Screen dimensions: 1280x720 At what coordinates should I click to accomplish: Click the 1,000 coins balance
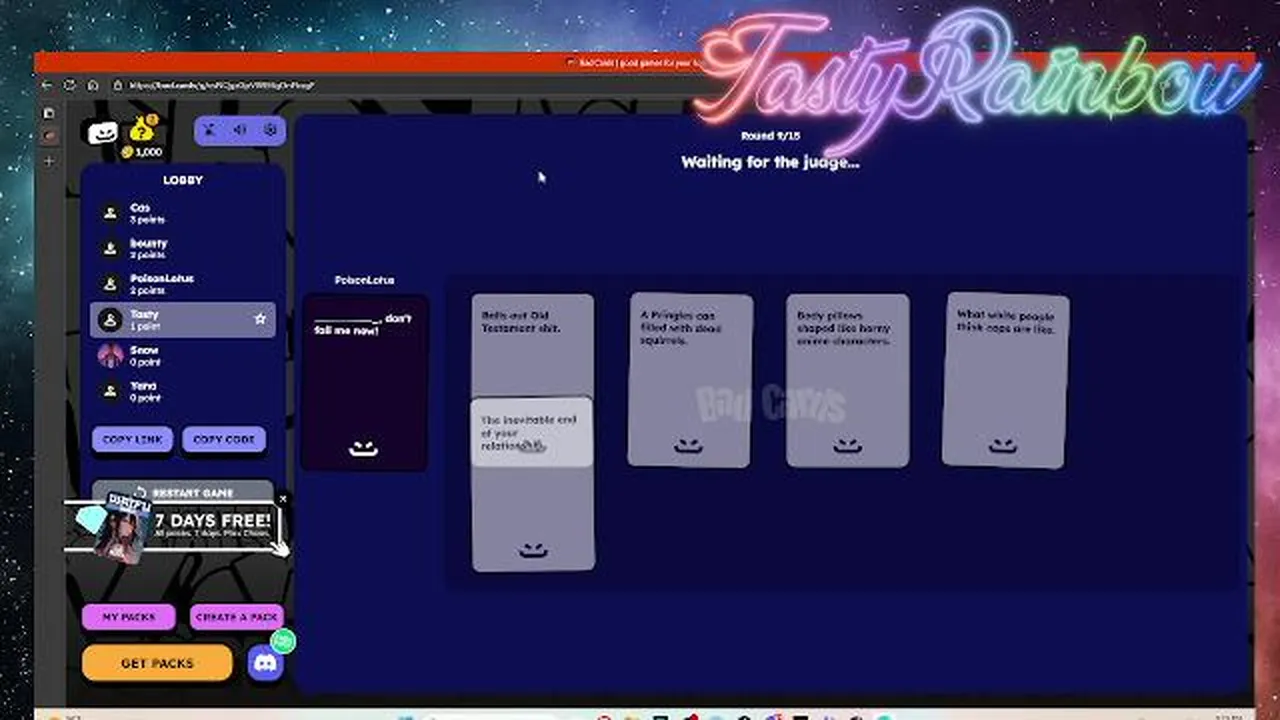tap(142, 152)
